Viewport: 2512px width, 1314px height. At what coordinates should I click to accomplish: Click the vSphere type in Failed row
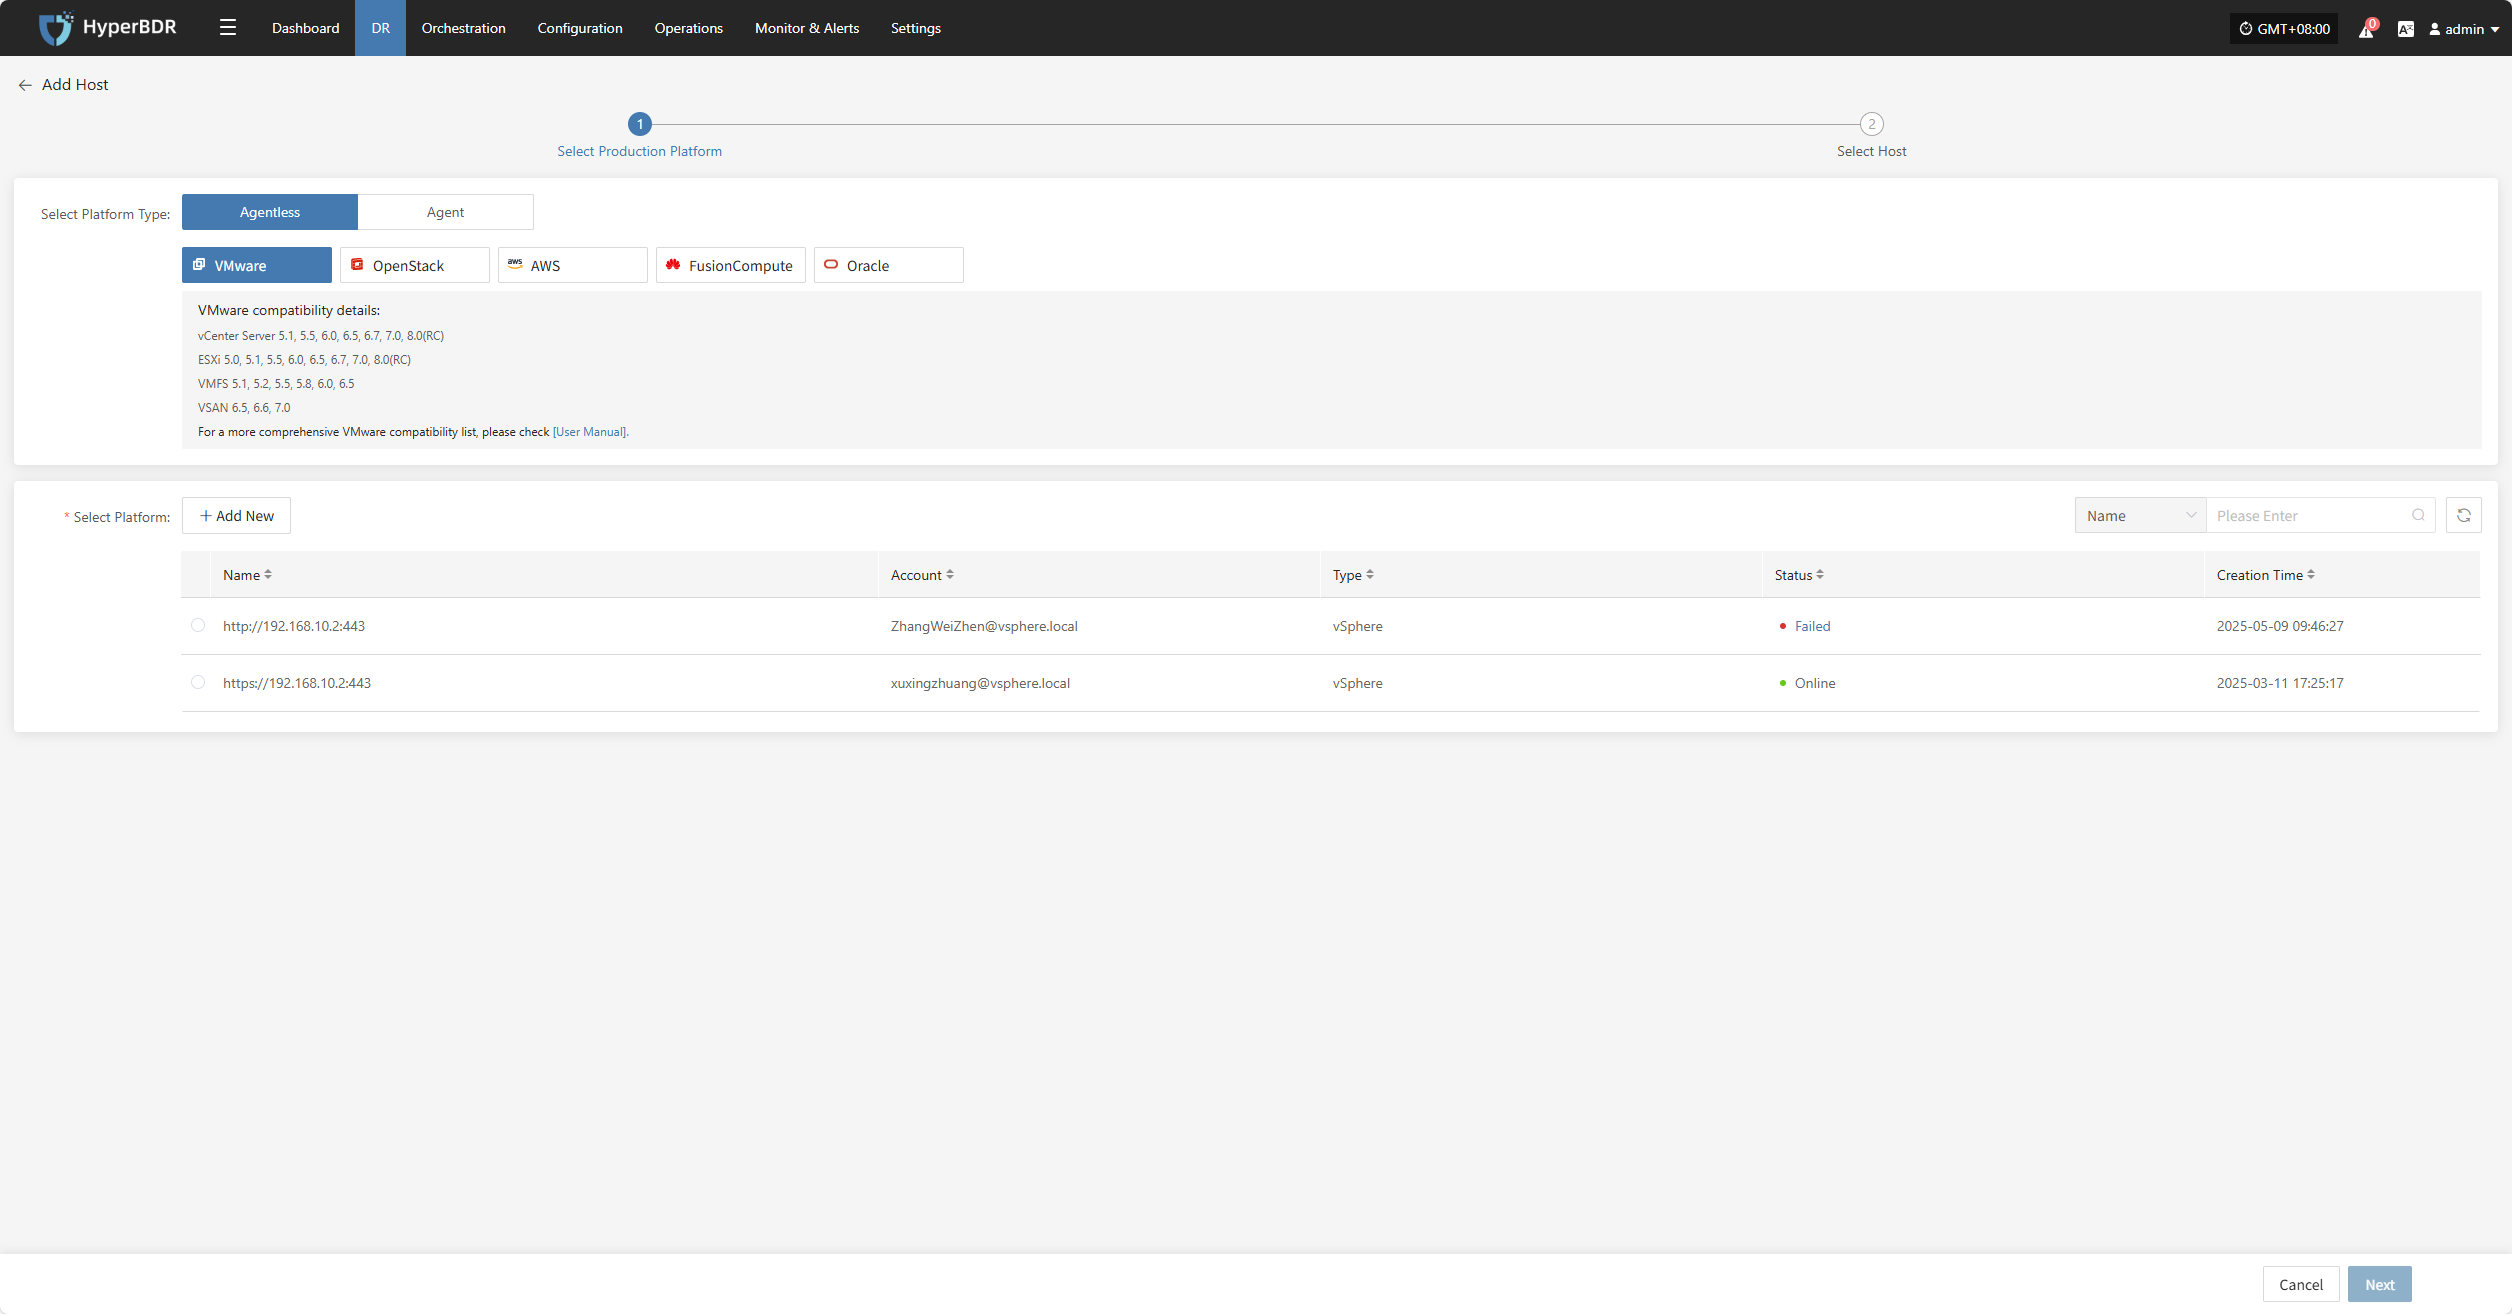tap(1357, 626)
